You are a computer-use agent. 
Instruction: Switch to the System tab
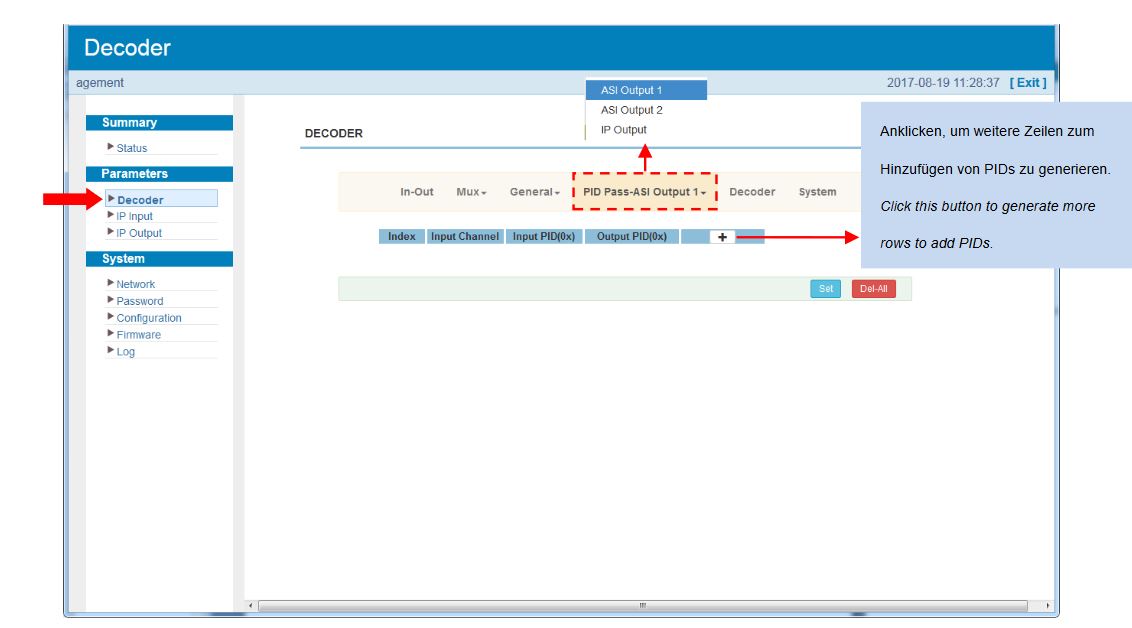[817, 192]
